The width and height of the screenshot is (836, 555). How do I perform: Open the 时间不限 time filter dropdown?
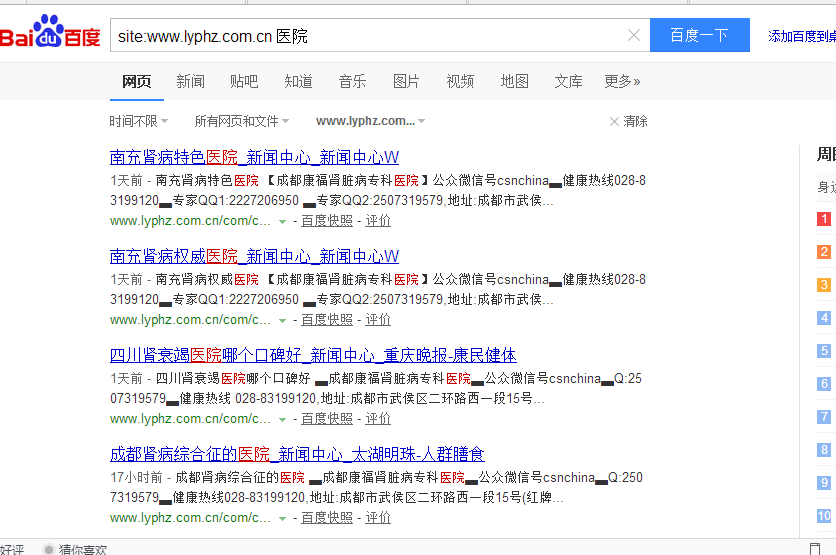click(x=139, y=121)
